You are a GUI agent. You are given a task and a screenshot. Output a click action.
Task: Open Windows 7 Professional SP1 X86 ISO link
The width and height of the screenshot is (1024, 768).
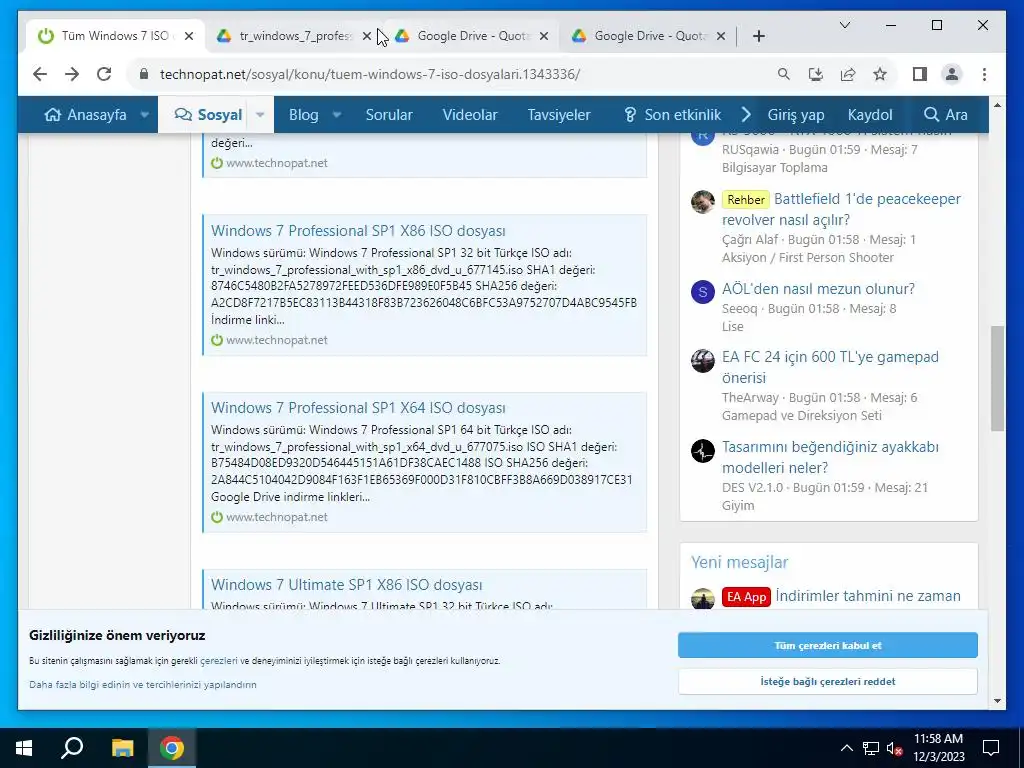[x=358, y=231]
